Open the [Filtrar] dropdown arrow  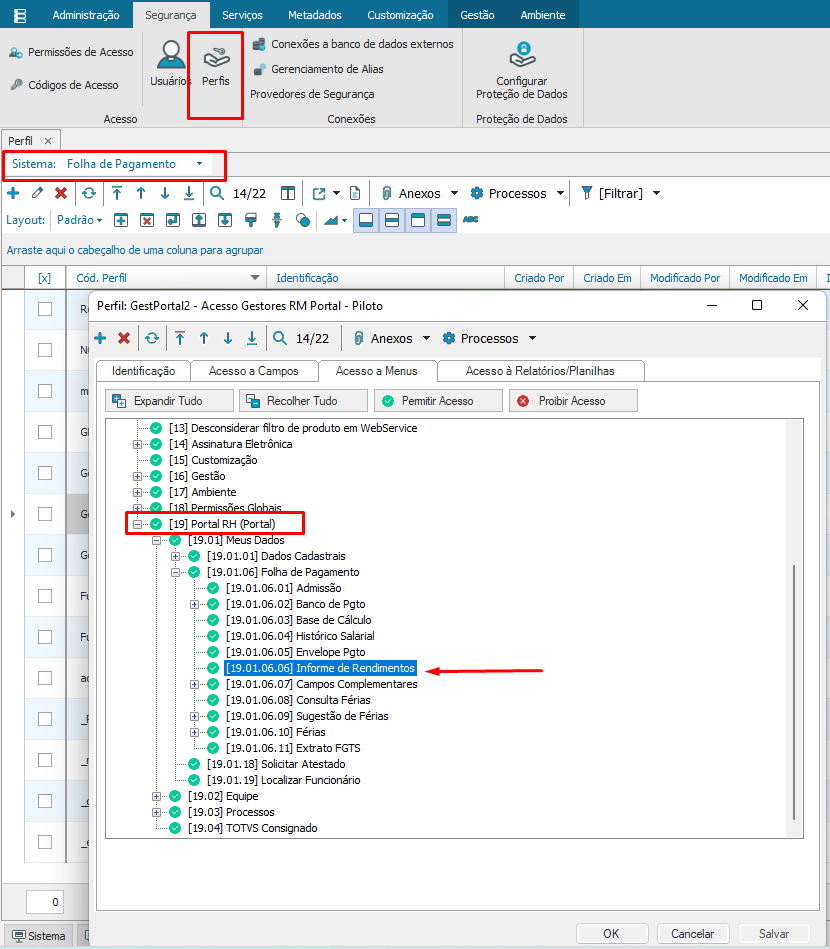(656, 194)
